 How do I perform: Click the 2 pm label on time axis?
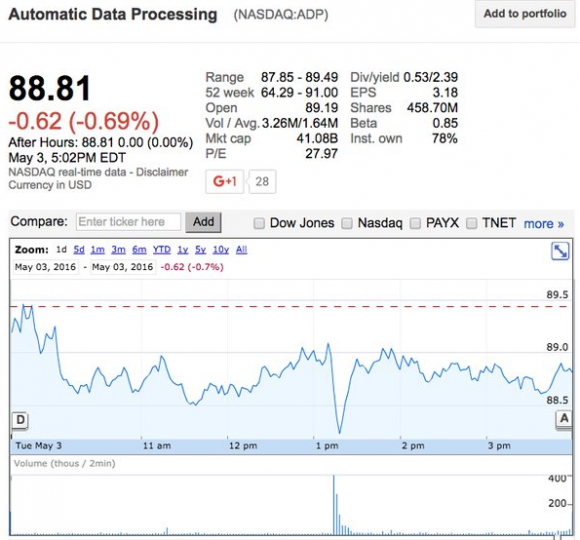[x=413, y=446]
